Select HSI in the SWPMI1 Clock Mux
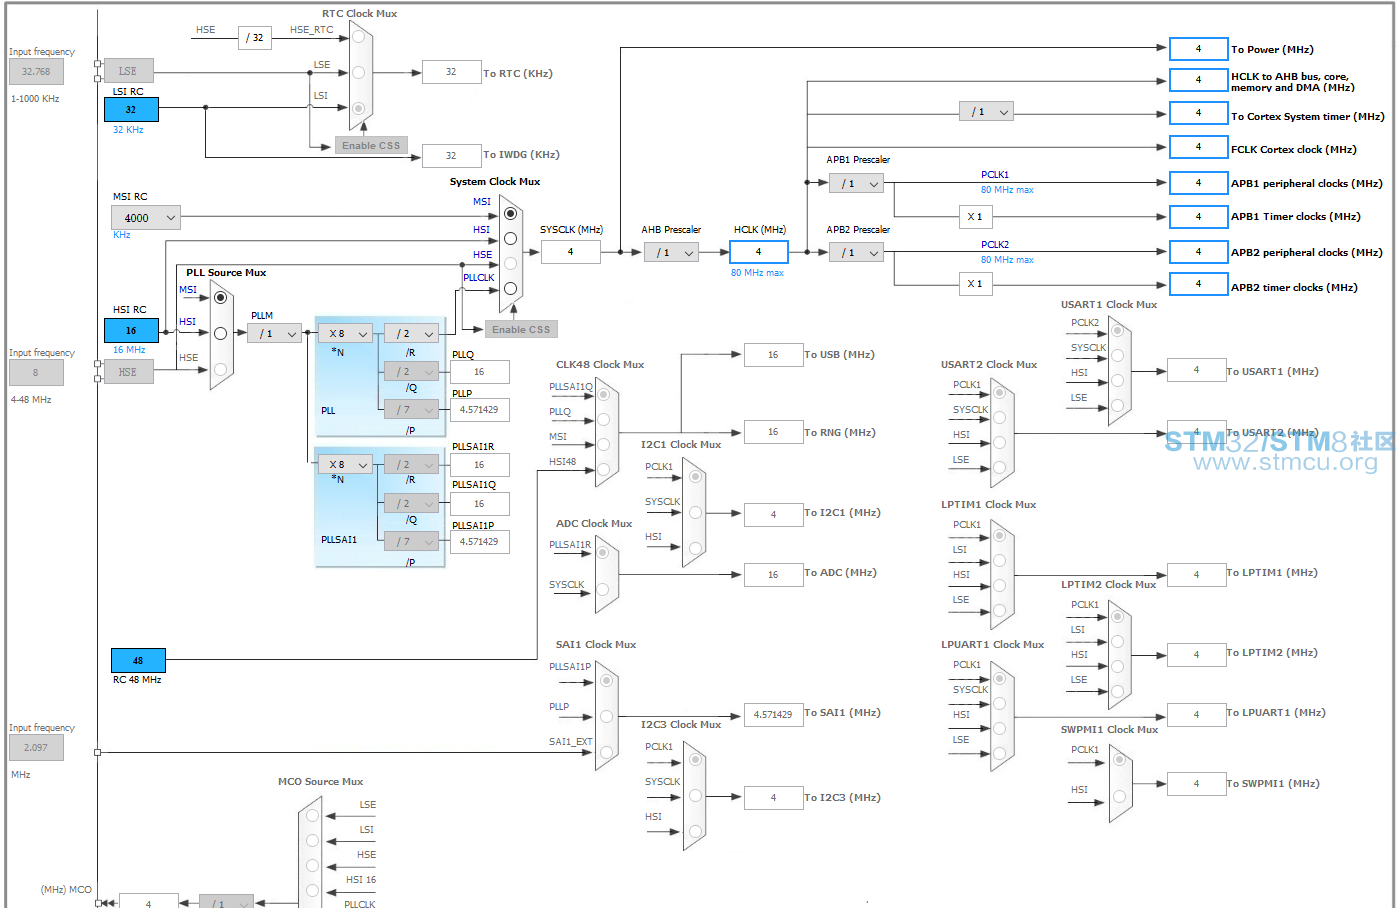Viewport: 1397px width, 908px height. pyautogui.click(x=1119, y=797)
